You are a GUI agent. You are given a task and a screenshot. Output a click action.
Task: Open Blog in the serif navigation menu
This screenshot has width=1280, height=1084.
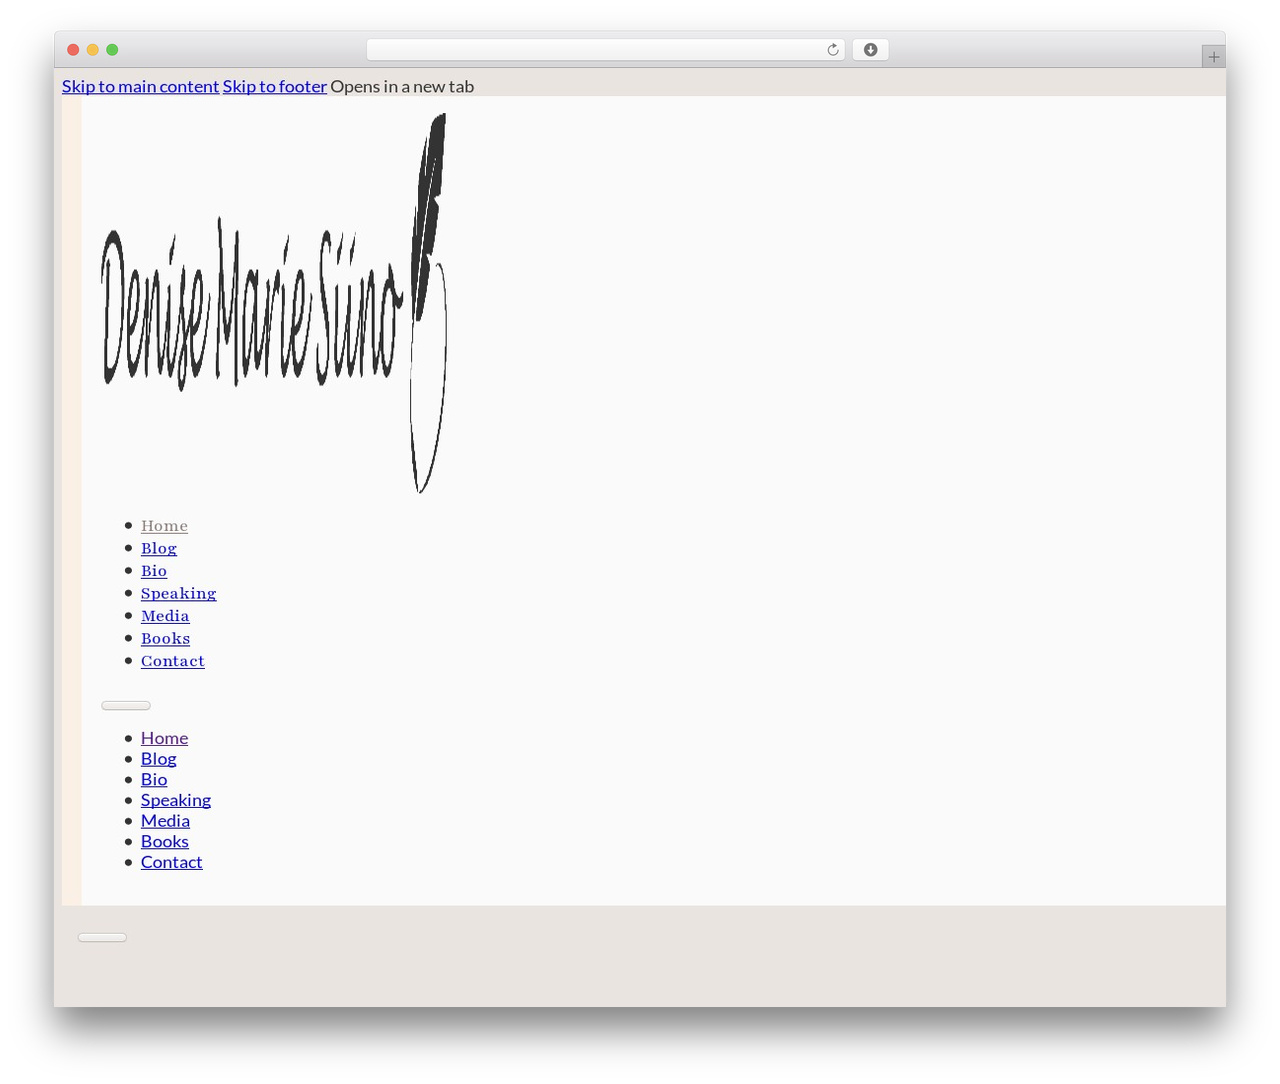point(159,549)
